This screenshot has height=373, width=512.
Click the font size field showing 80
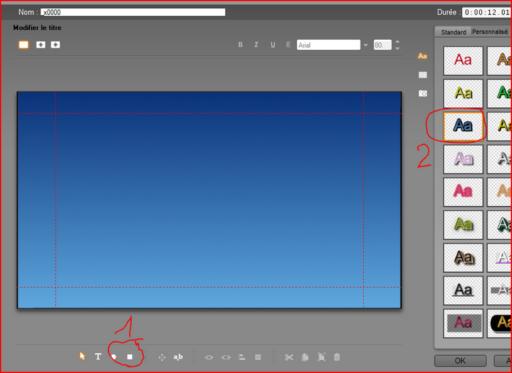[382, 45]
